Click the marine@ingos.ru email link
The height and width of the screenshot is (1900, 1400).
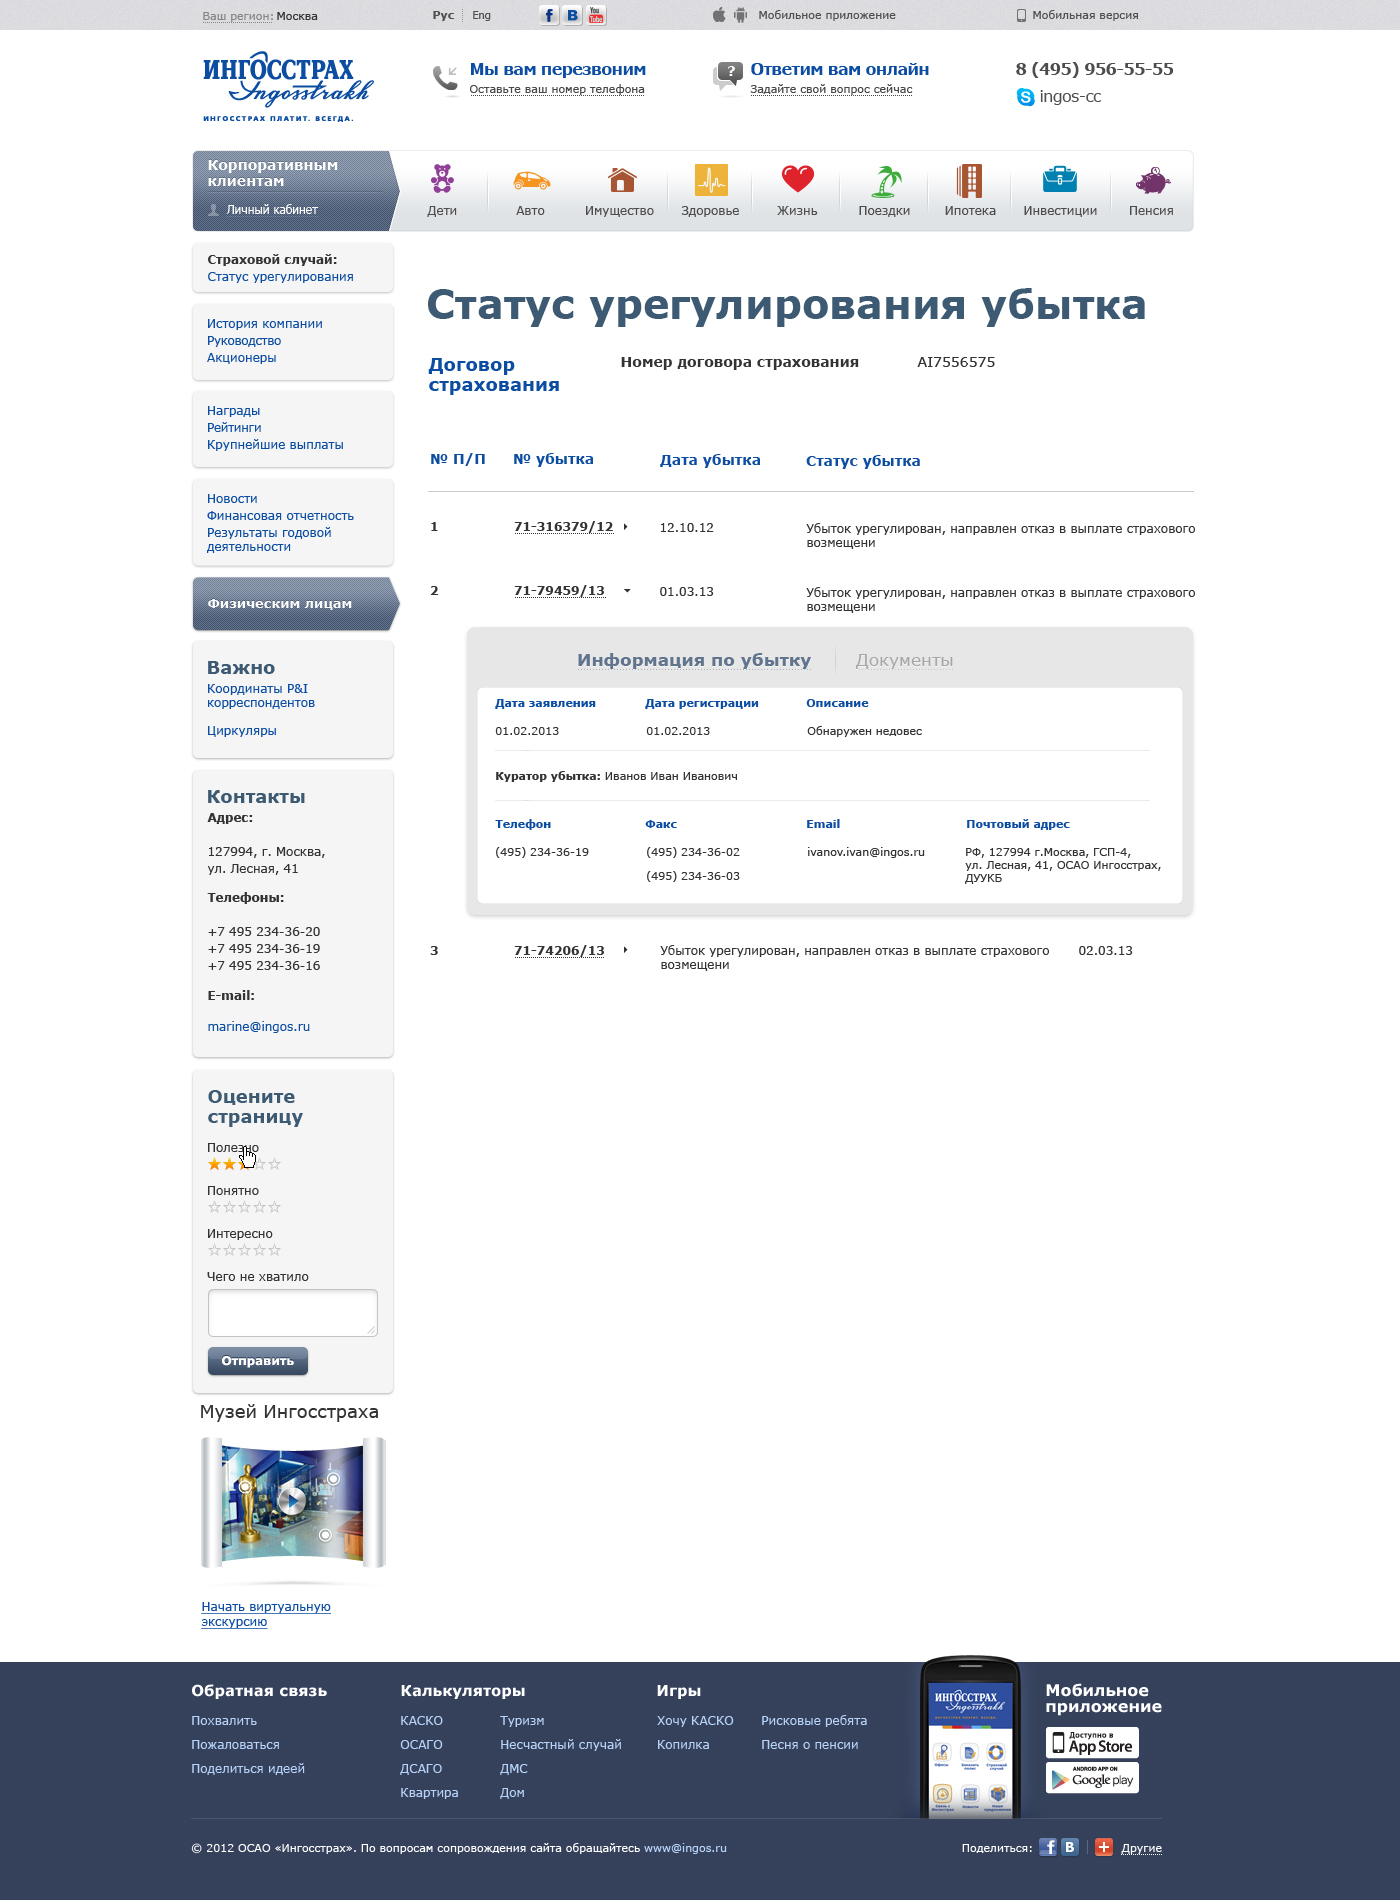tap(259, 1027)
